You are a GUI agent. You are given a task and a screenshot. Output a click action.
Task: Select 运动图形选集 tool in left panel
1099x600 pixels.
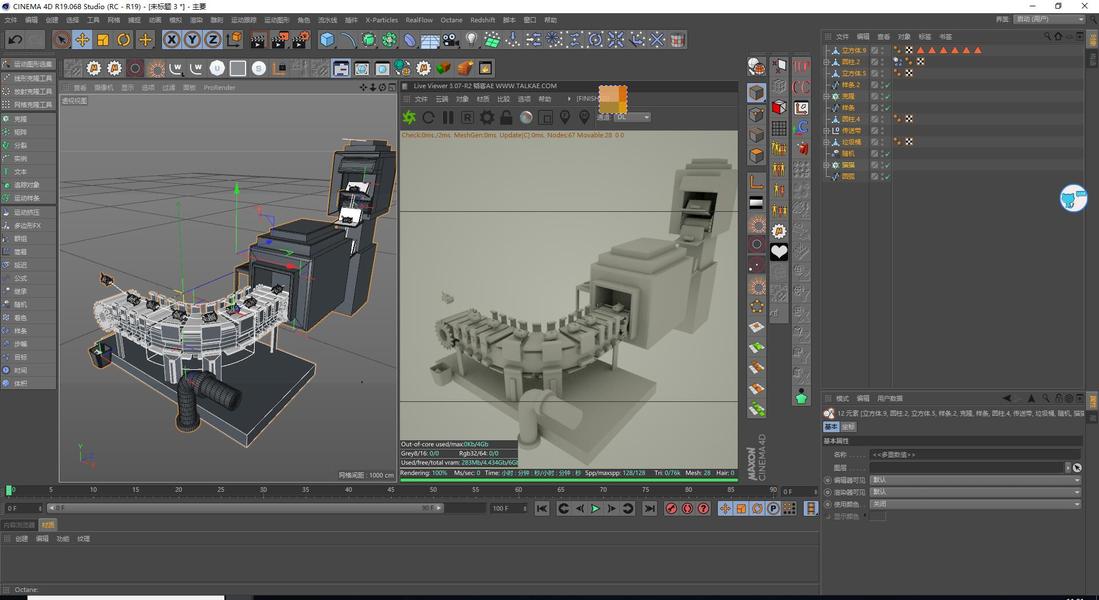tap(28, 64)
